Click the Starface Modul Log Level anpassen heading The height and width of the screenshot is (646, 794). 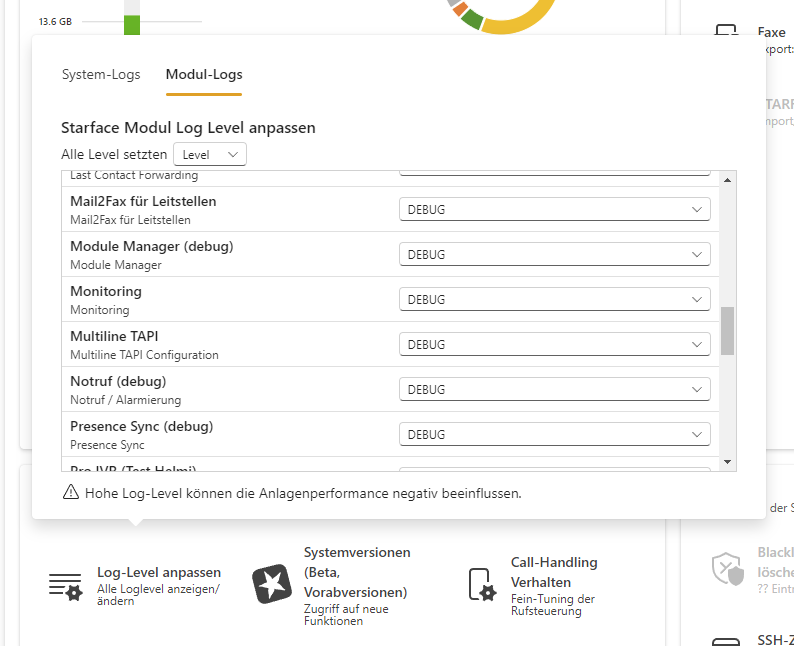tap(188, 128)
